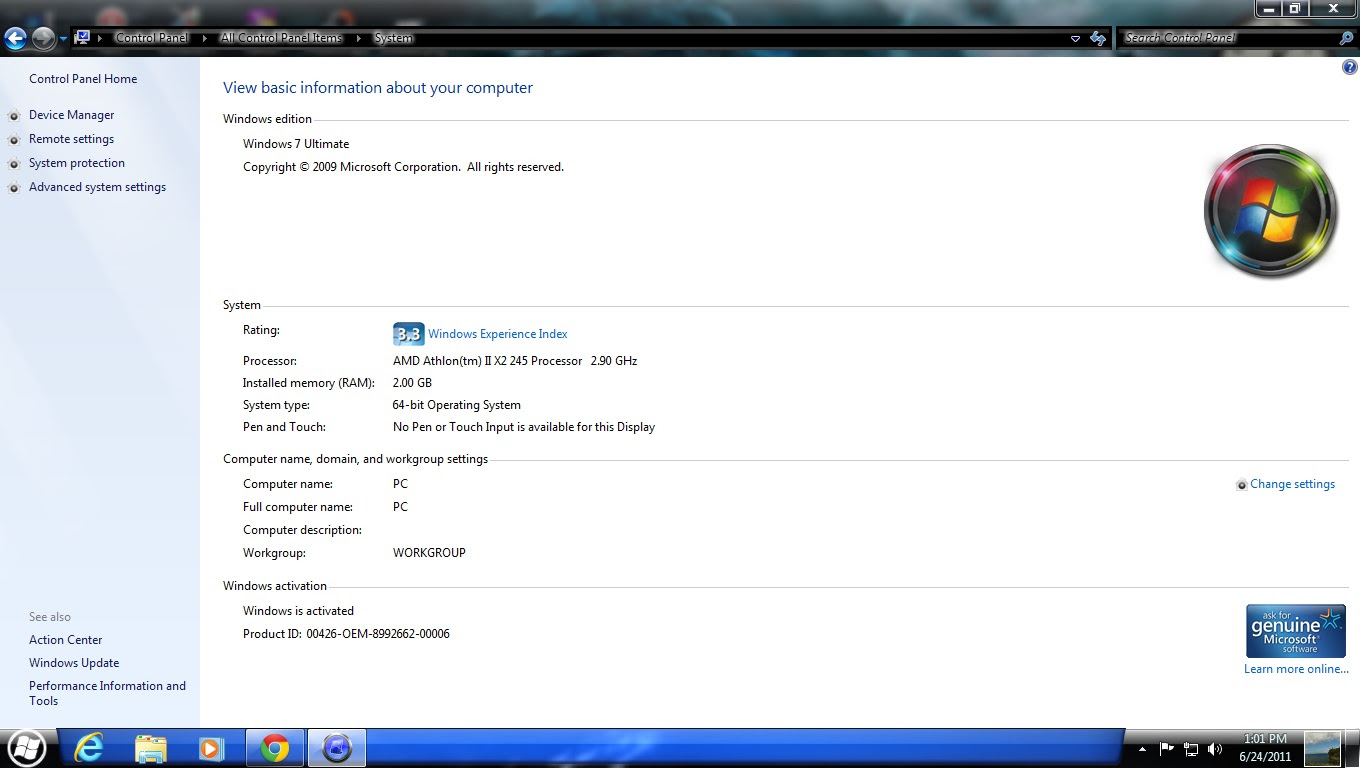Open the recent pages dropdown arrow
This screenshot has width=1360, height=768.
click(x=63, y=39)
